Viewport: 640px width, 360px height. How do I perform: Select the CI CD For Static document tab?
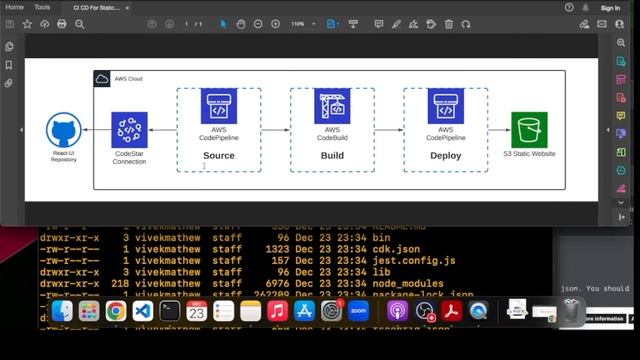pyautogui.click(x=96, y=8)
